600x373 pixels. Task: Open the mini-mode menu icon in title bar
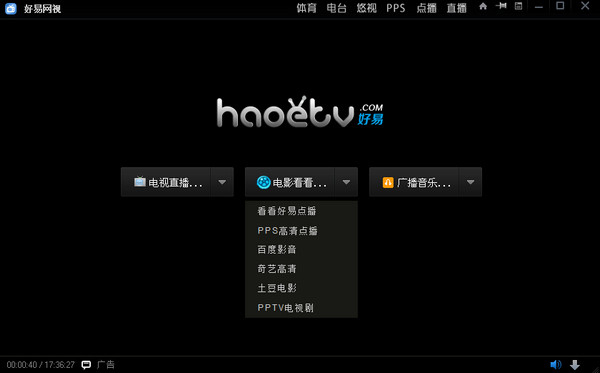click(x=518, y=6)
